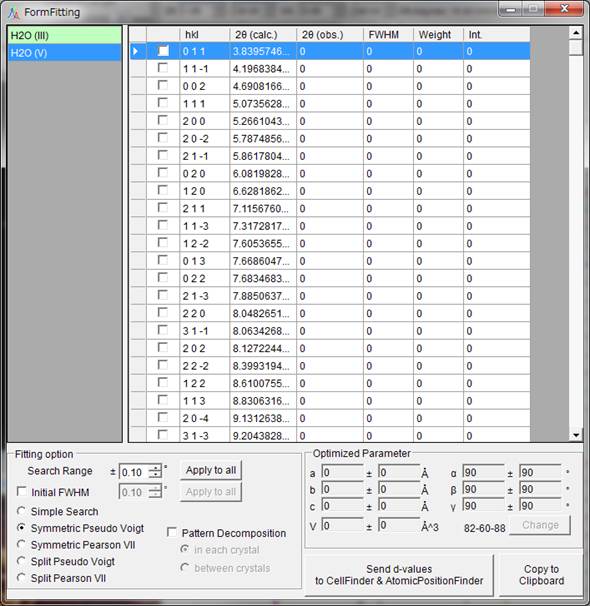Screen dimensions: 590x606
Task: Click the Search Range value field
Action: (x=134, y=472)
